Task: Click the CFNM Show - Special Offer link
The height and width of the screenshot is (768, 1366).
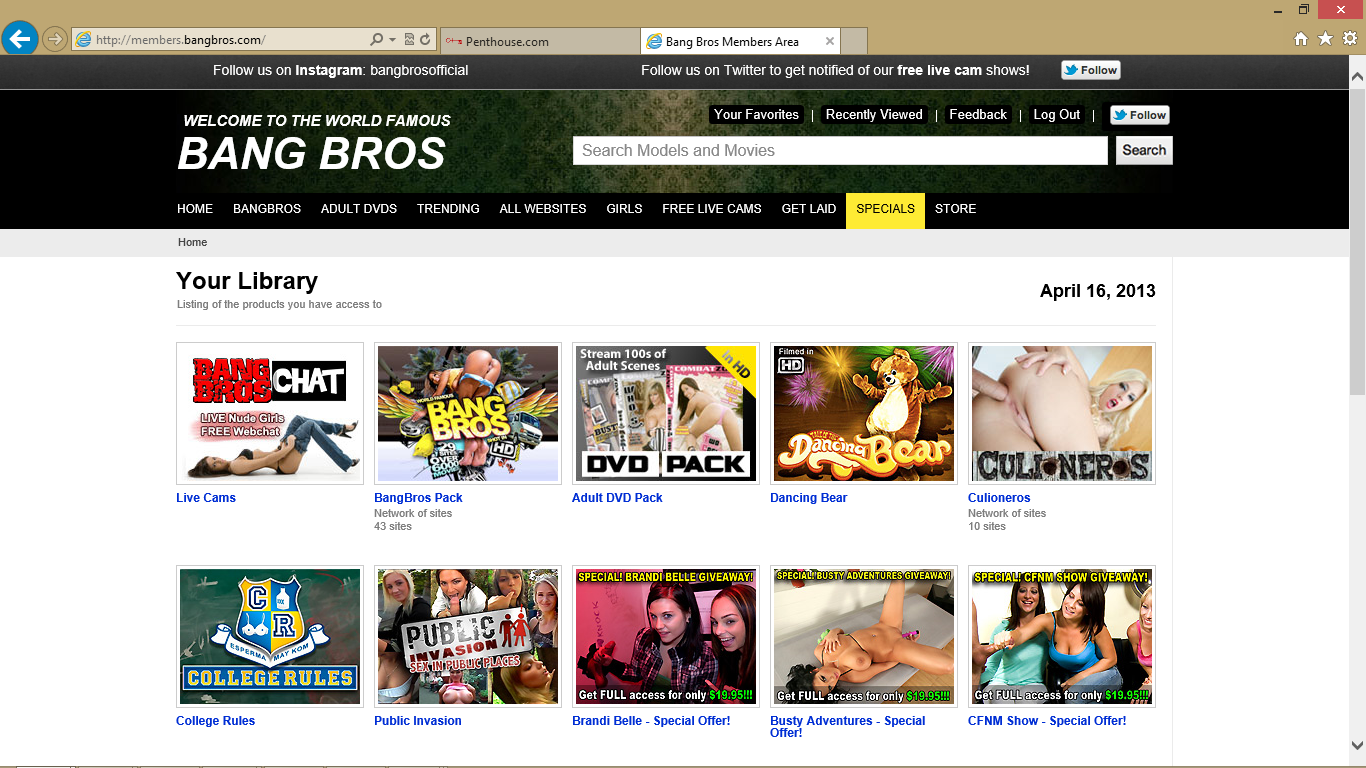Action: [x=1047, y=721]
